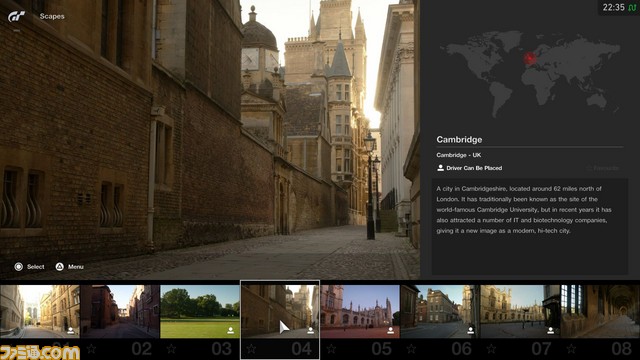
Task: Open the Scapes section label
Action: [x=52, y=16]
